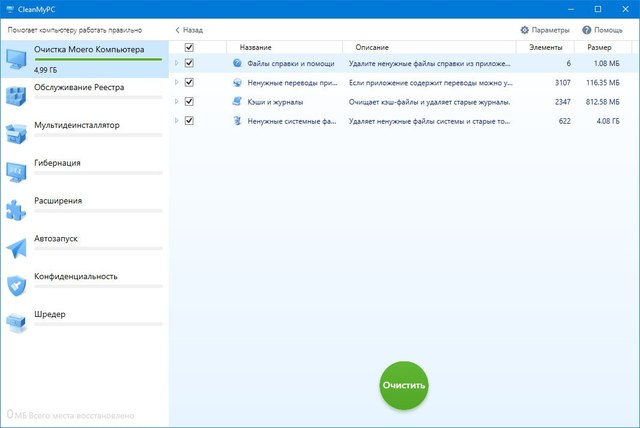Expand the Ненужные переводы row arrow

click(x=177, y=82)
